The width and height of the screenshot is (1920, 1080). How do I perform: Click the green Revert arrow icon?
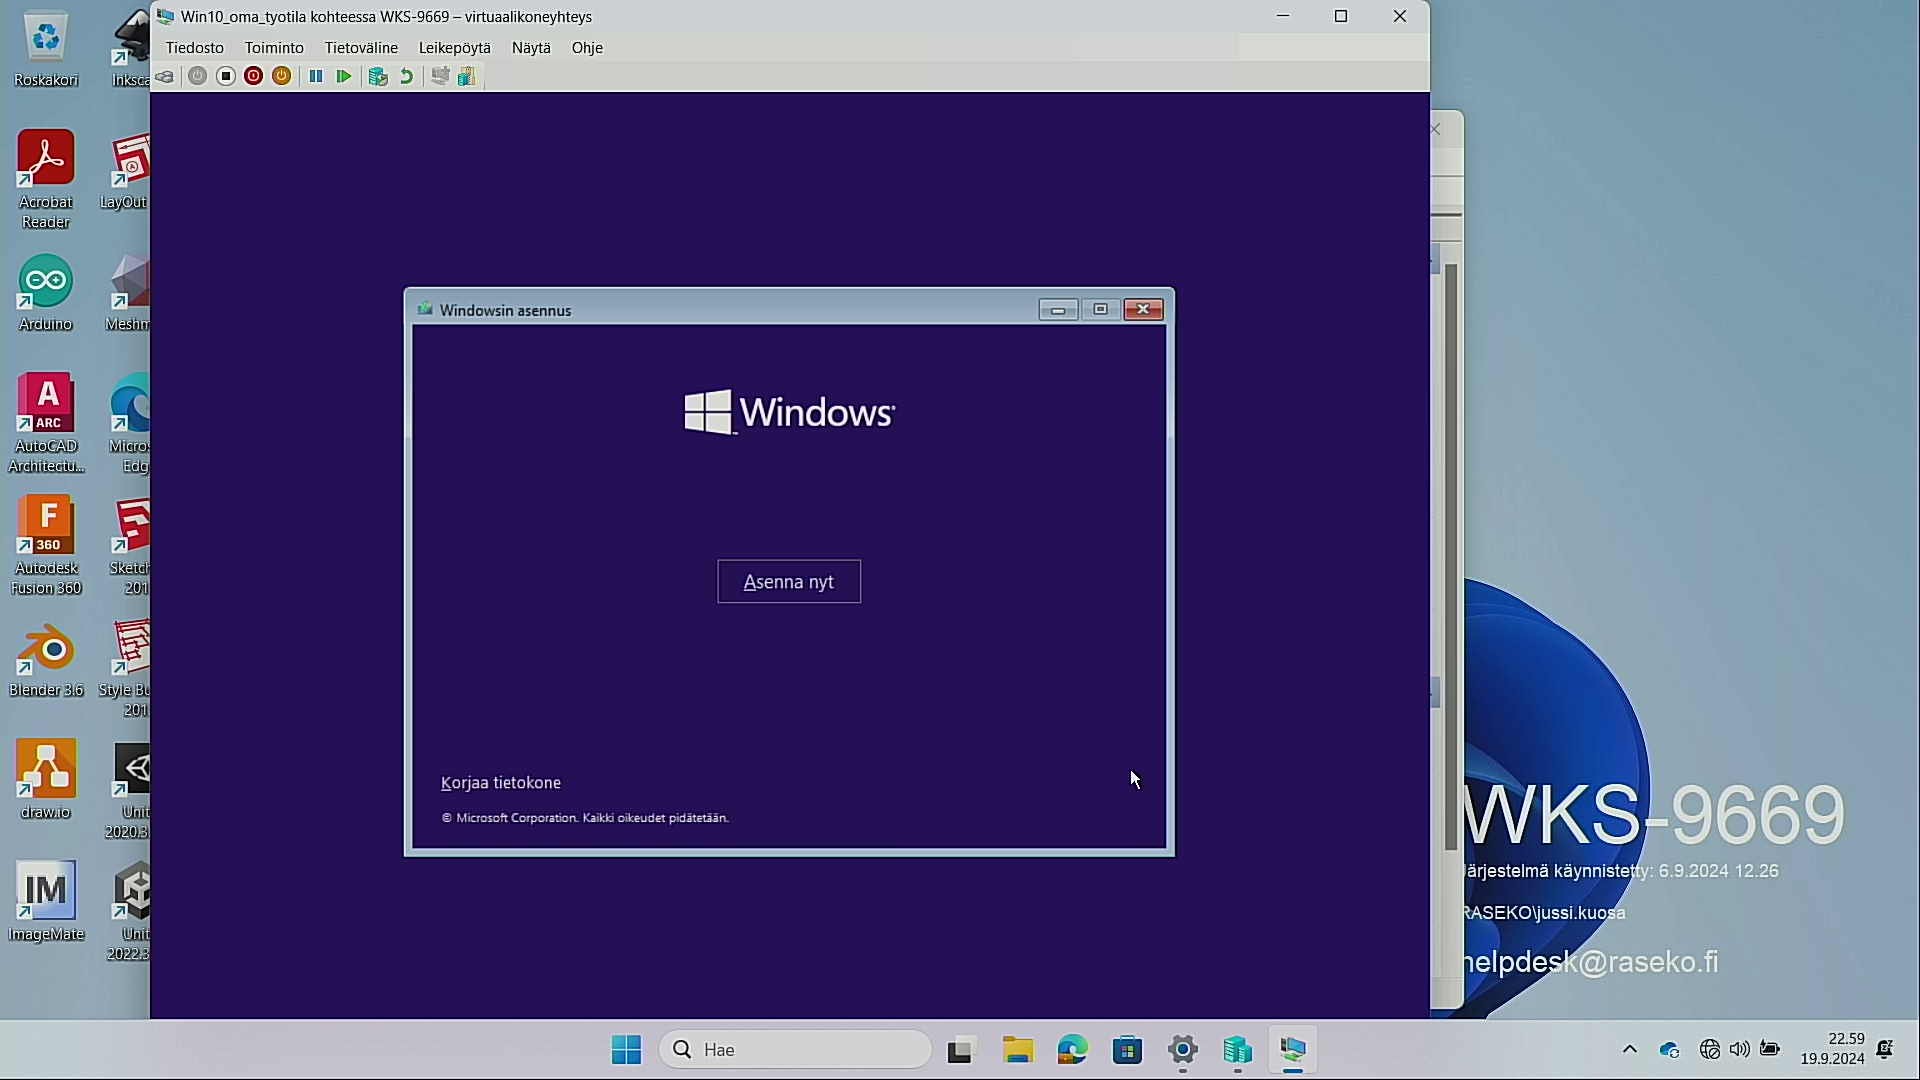pyautogui.click(x=406, y=77)
